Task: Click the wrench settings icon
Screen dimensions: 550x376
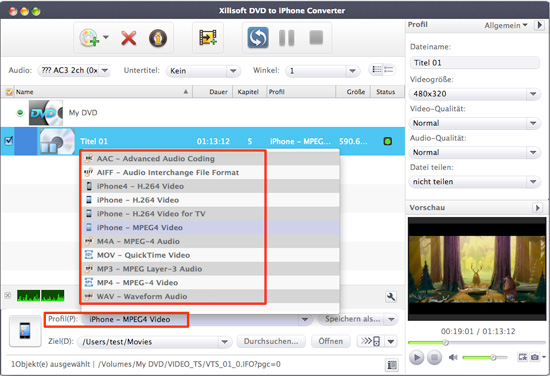Action: pyautogui.click(x=391, y=297)
